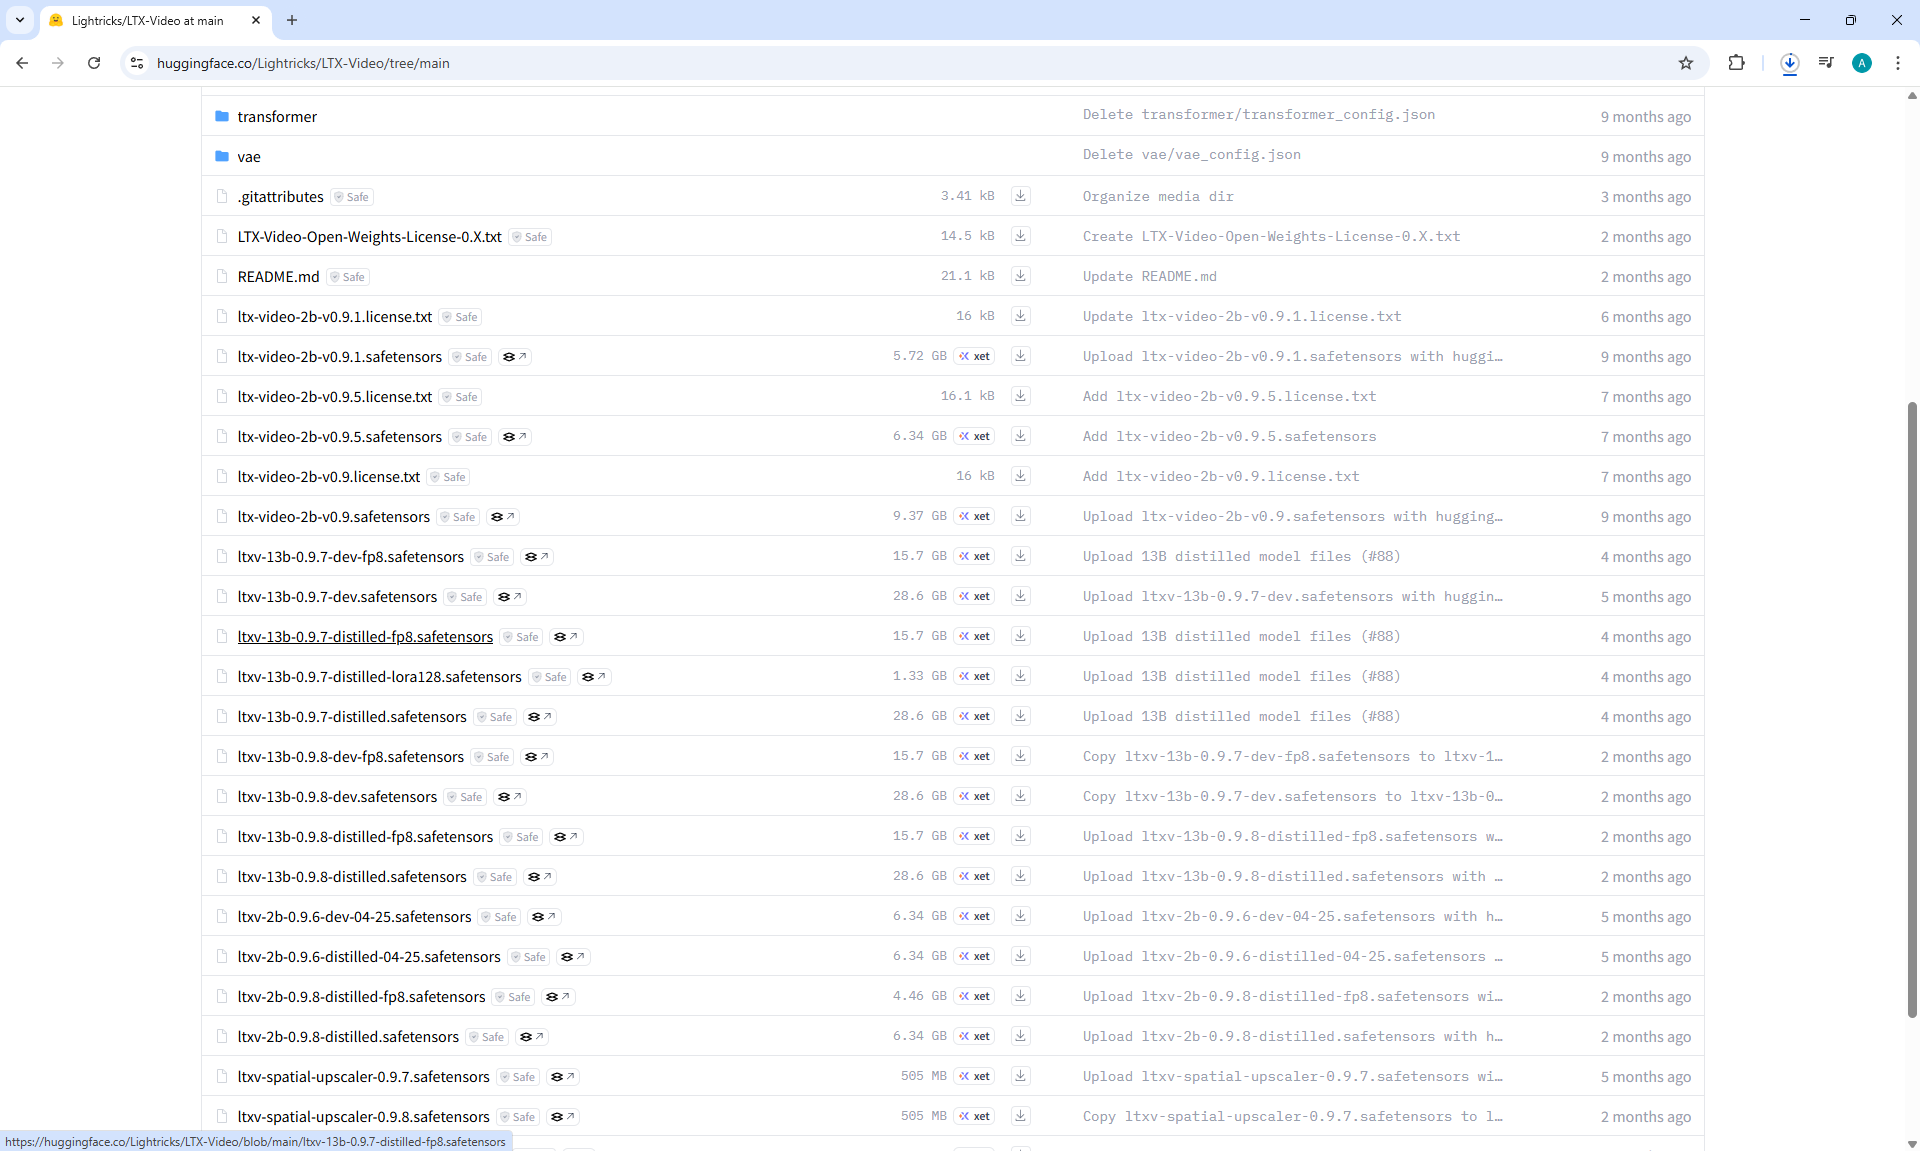This screenshot has height=1151, width=1920.
Task: Click Safe badge next to .gitattributes
Action: pyautogui.click(x=352, y=197)
